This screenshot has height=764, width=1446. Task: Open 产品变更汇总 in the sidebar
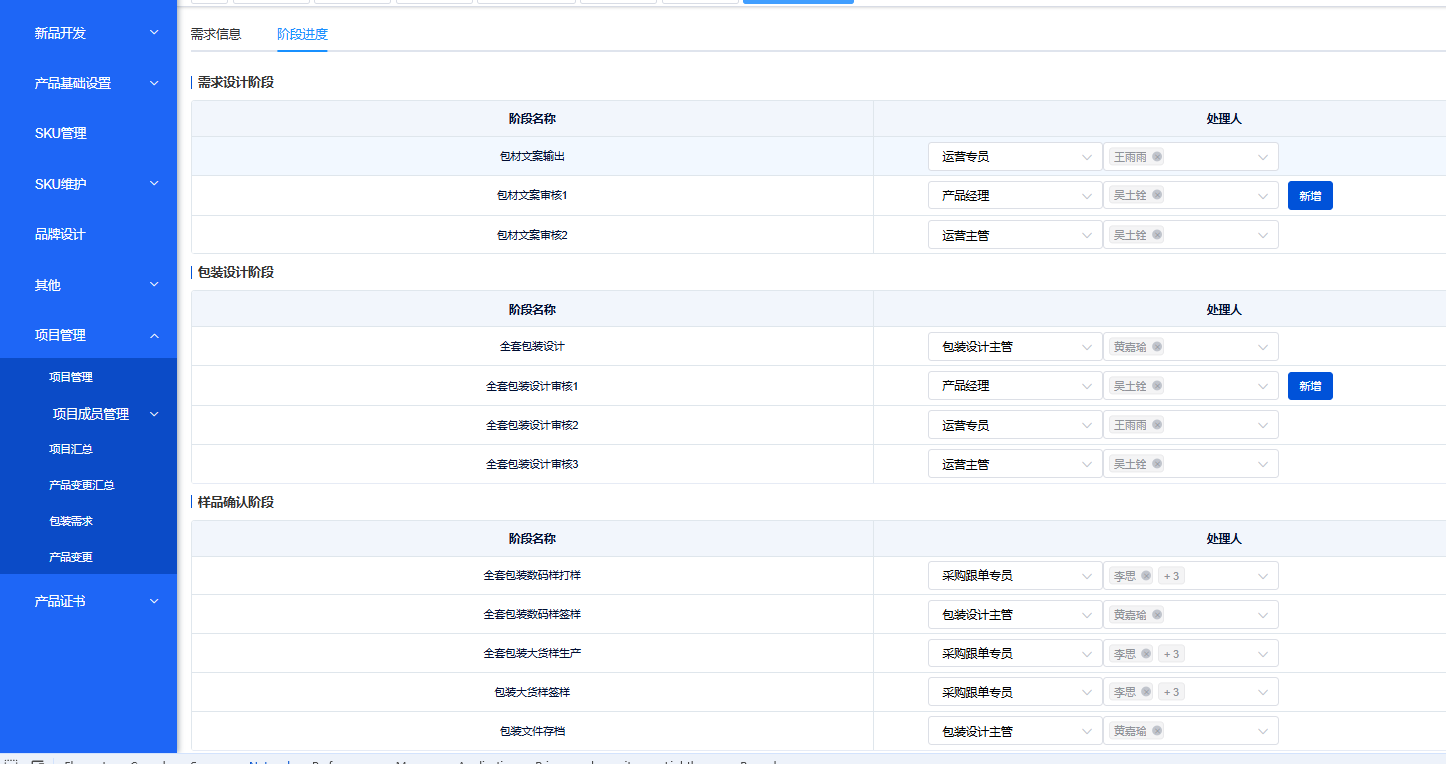tap(82, 485)
